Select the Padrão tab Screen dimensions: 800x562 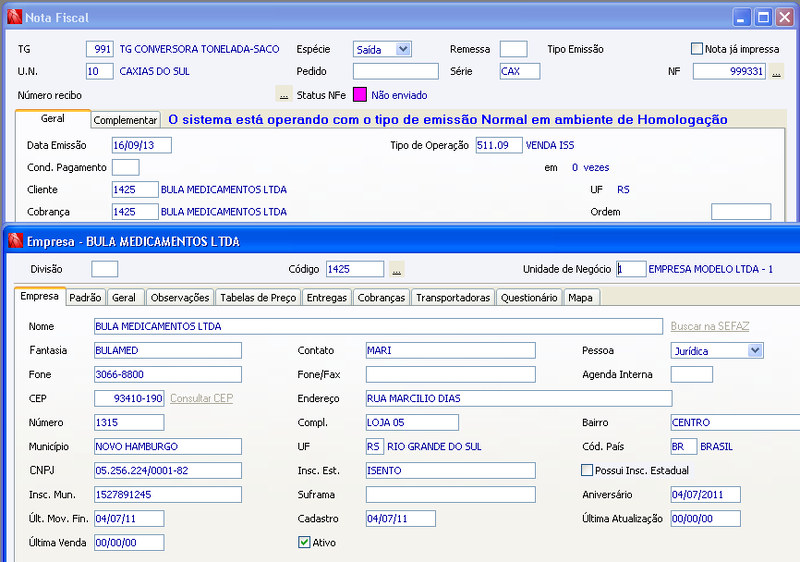tap(85, 298)
